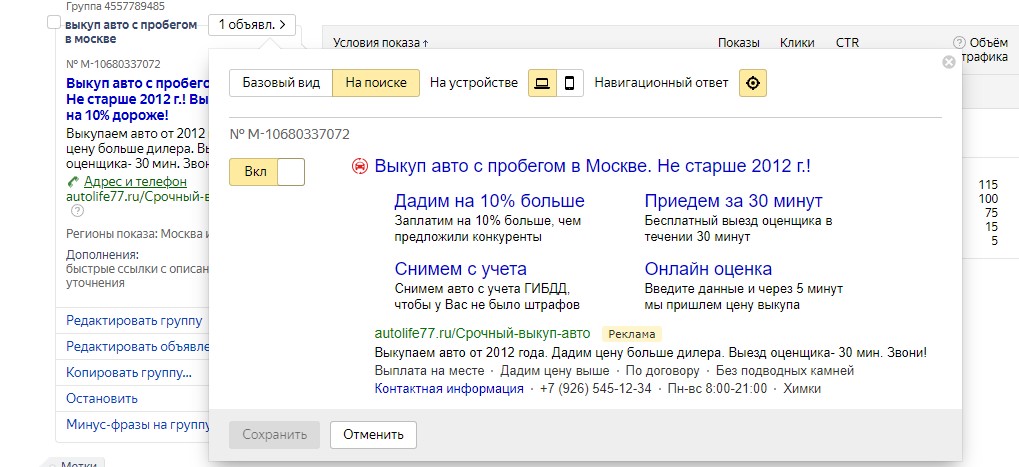The image size is (1019, 467).
Task: Open Минус-фразы на группу
Action: coord(138,425)
